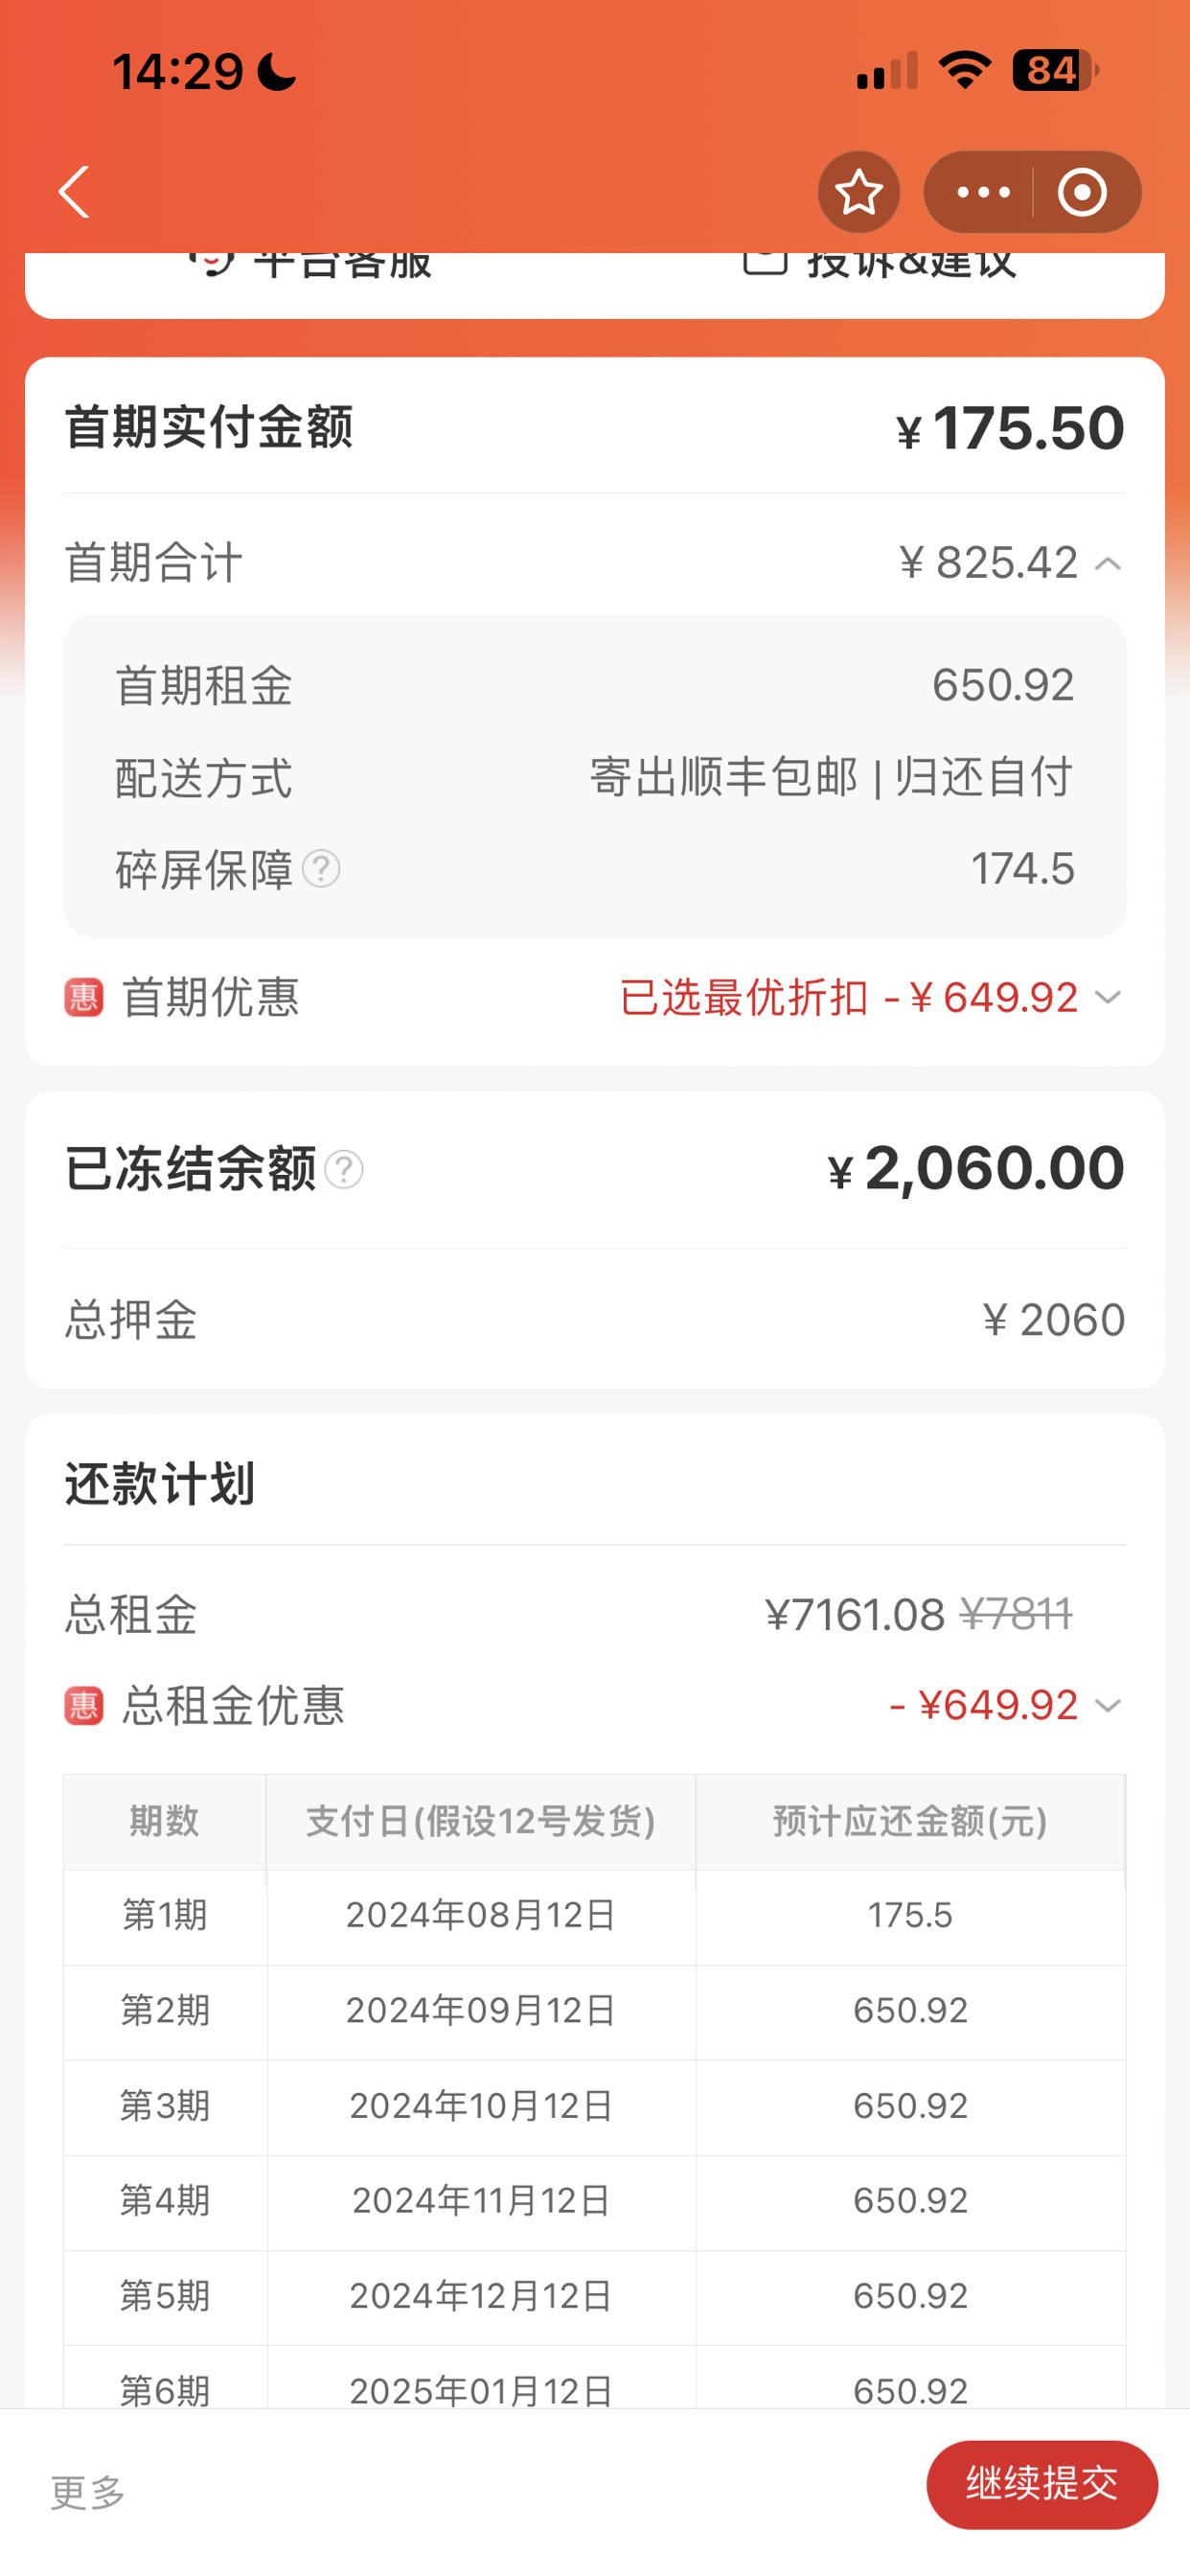Tap the red 惠 badge next to 首期优惠
Viewport: 1190px width, 2576px height.
point(84,997)
